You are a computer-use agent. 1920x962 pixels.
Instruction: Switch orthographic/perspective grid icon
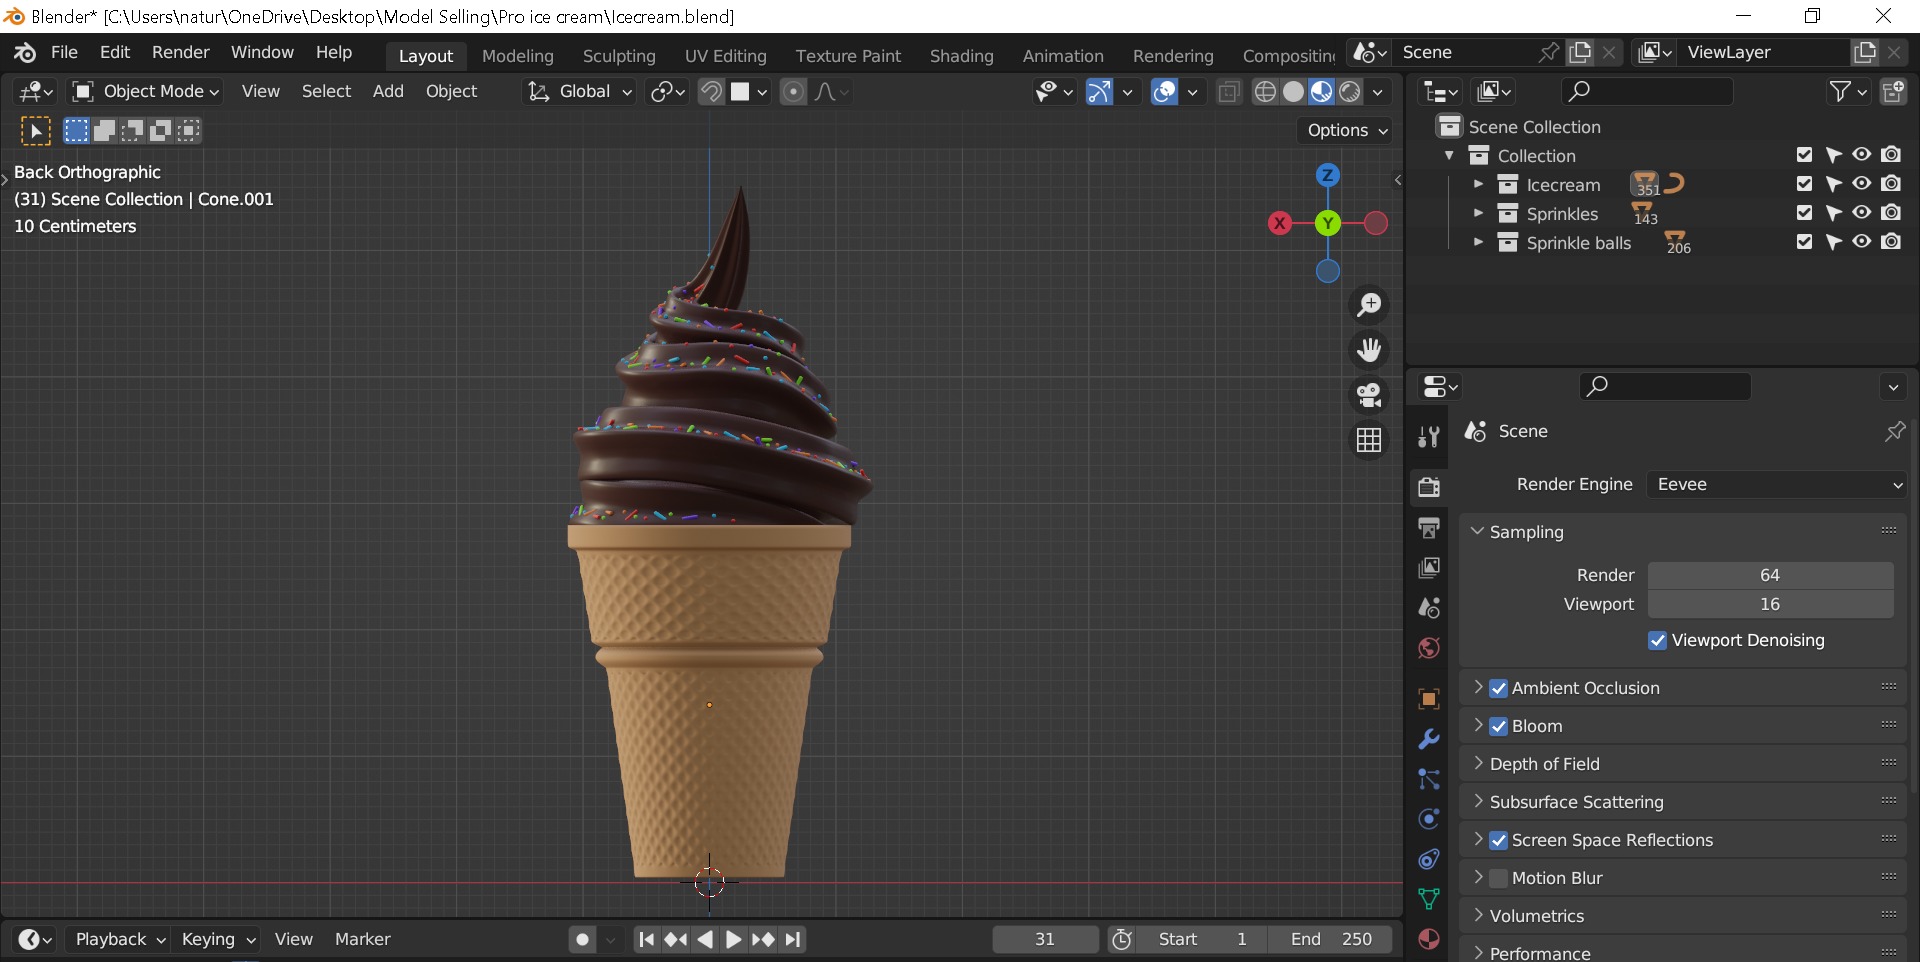pos(1369,439)
